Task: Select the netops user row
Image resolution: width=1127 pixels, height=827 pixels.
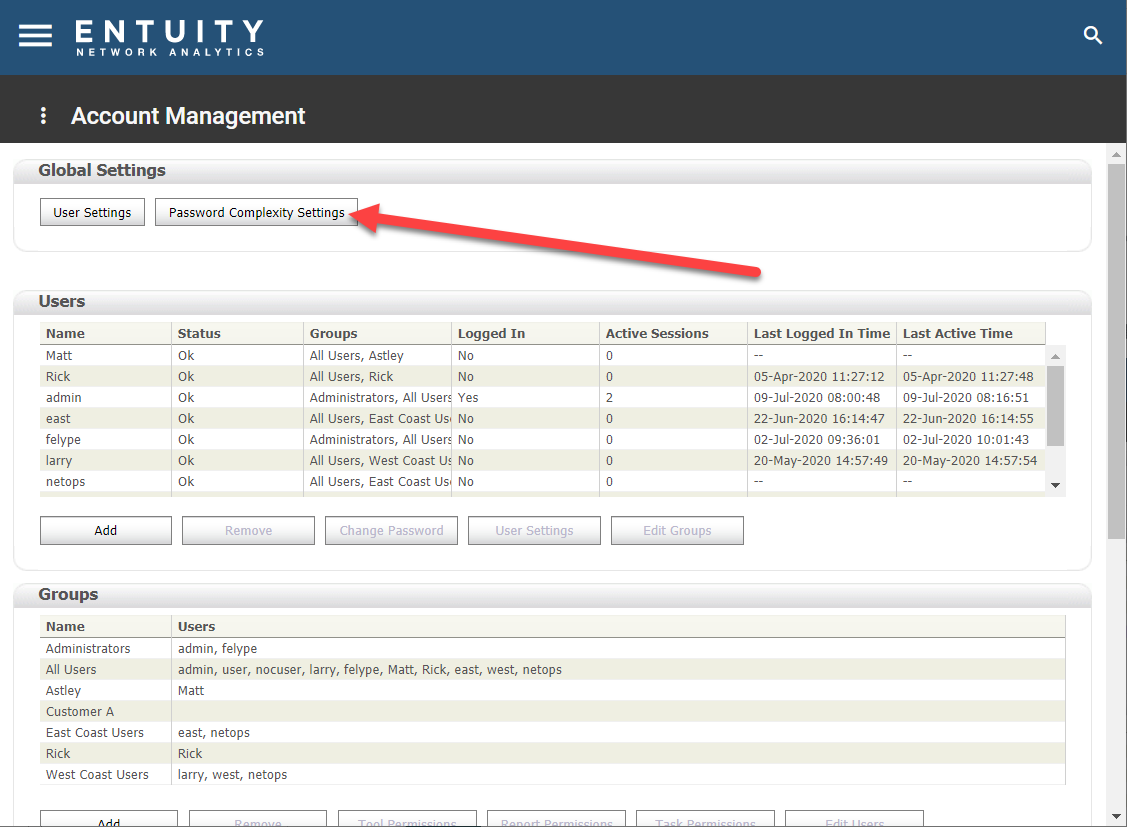Action: click(x=543, y=481)
